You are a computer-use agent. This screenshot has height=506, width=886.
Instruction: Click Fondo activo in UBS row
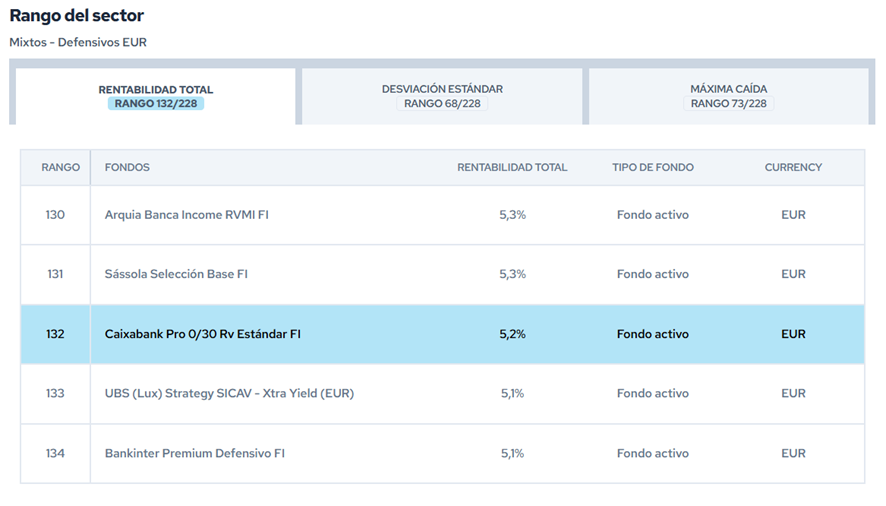tap(653, 393)
